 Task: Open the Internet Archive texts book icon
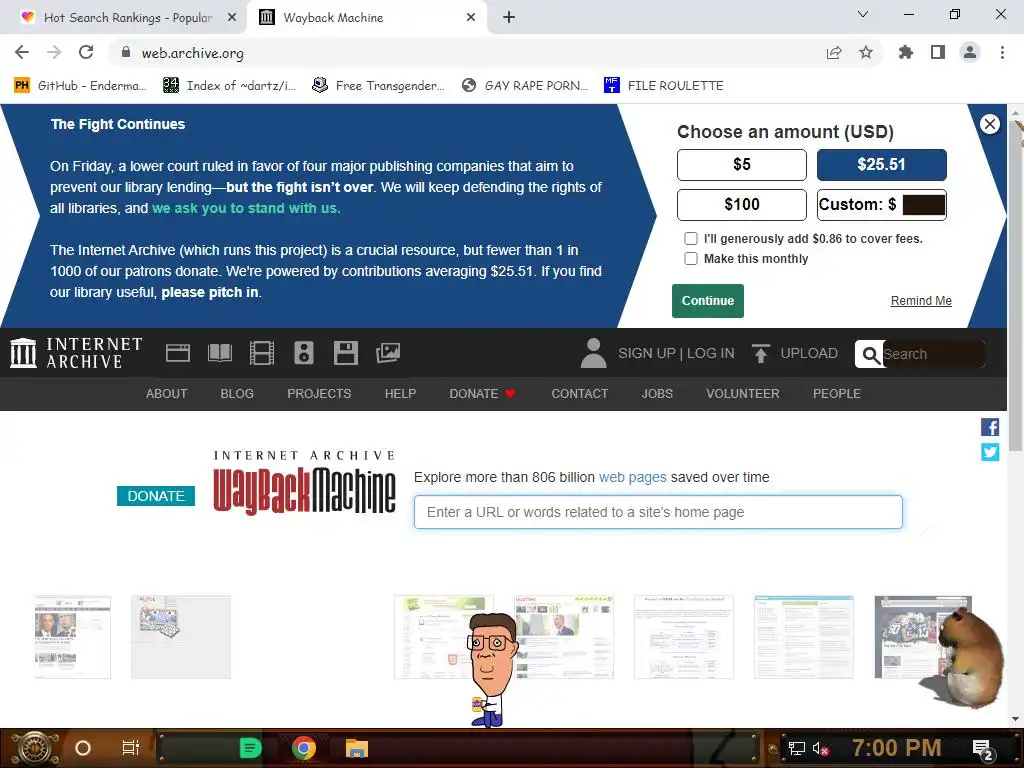(x=219, y=353)
